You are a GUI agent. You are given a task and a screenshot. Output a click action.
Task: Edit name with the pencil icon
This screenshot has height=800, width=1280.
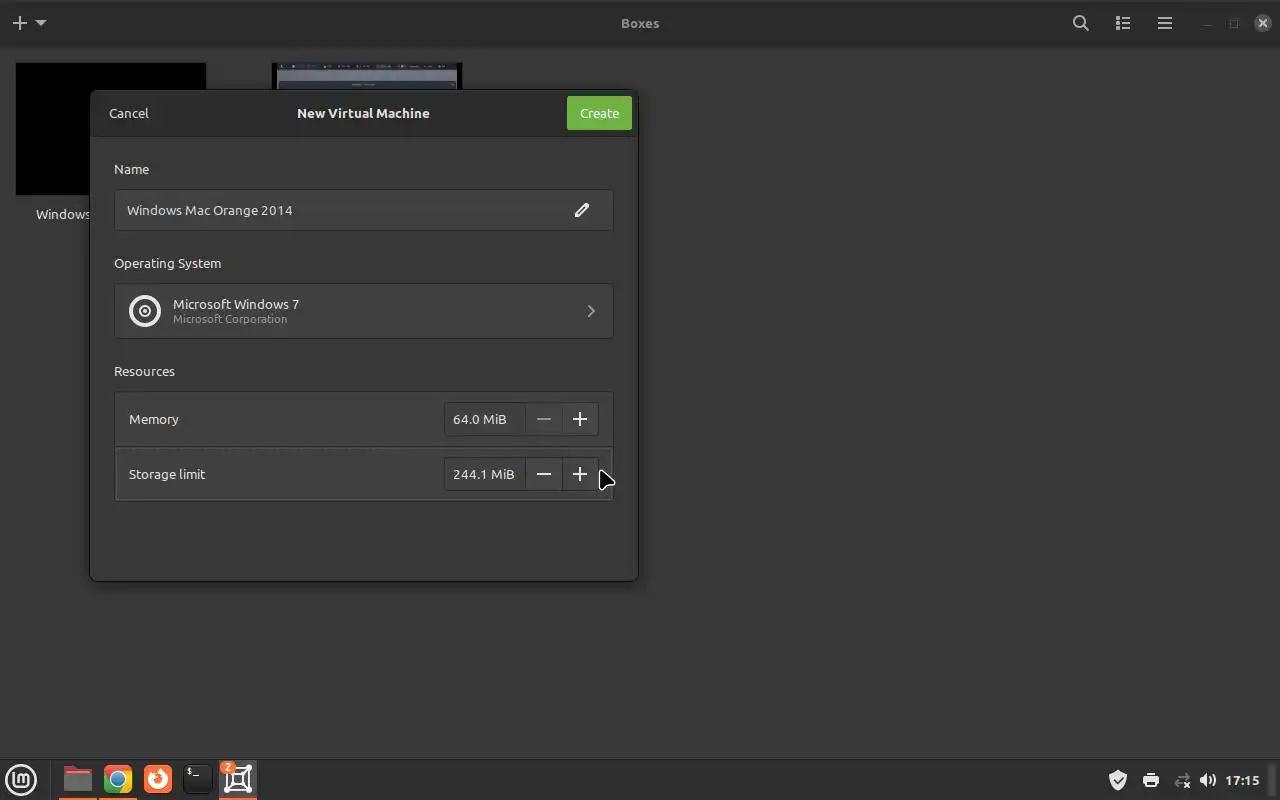[x=582, y=210]
